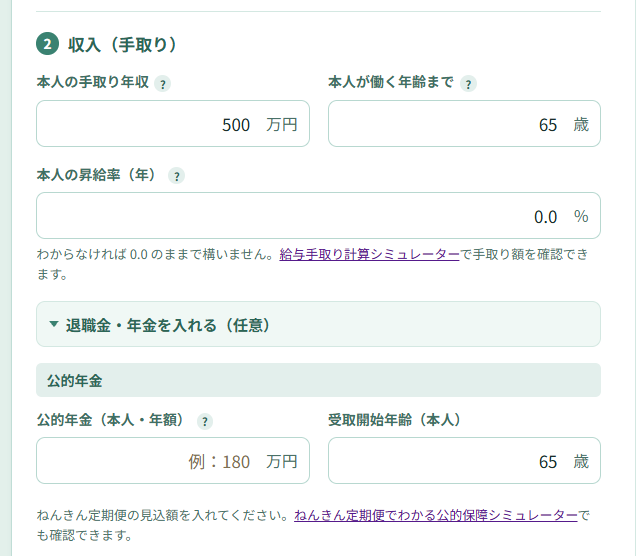Select the 受取開始年齢 field showing 65 歳

pyautogui.click(x=464, y=460)
